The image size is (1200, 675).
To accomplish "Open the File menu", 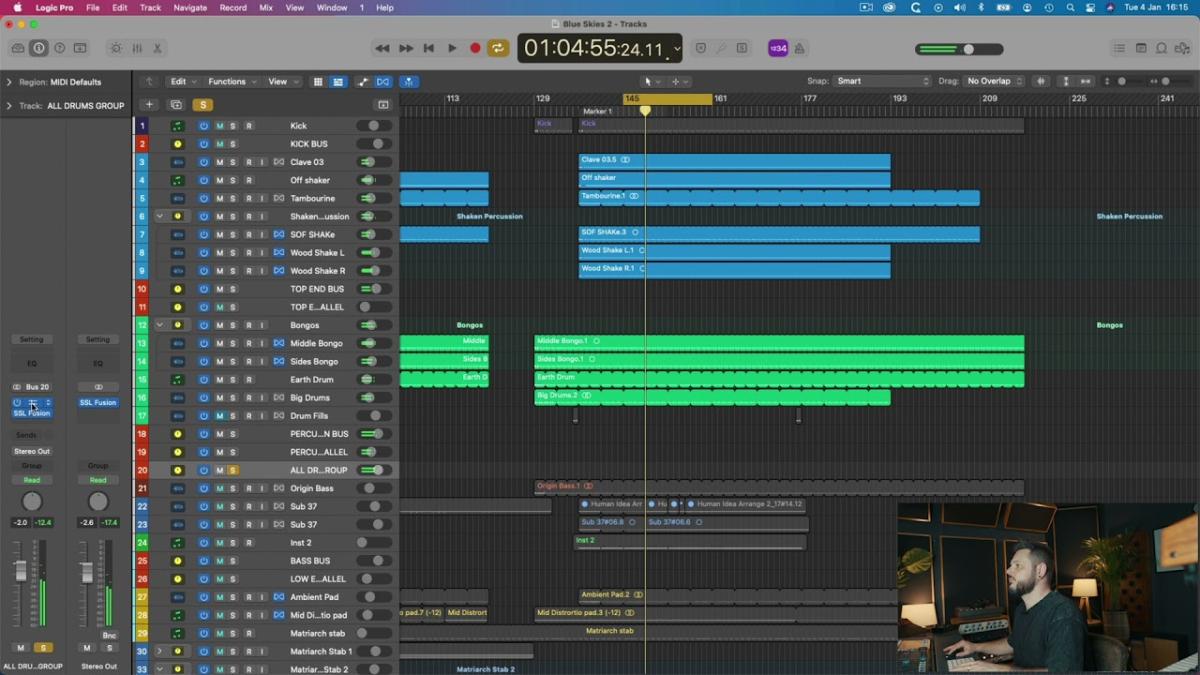I will pos(93,7).
